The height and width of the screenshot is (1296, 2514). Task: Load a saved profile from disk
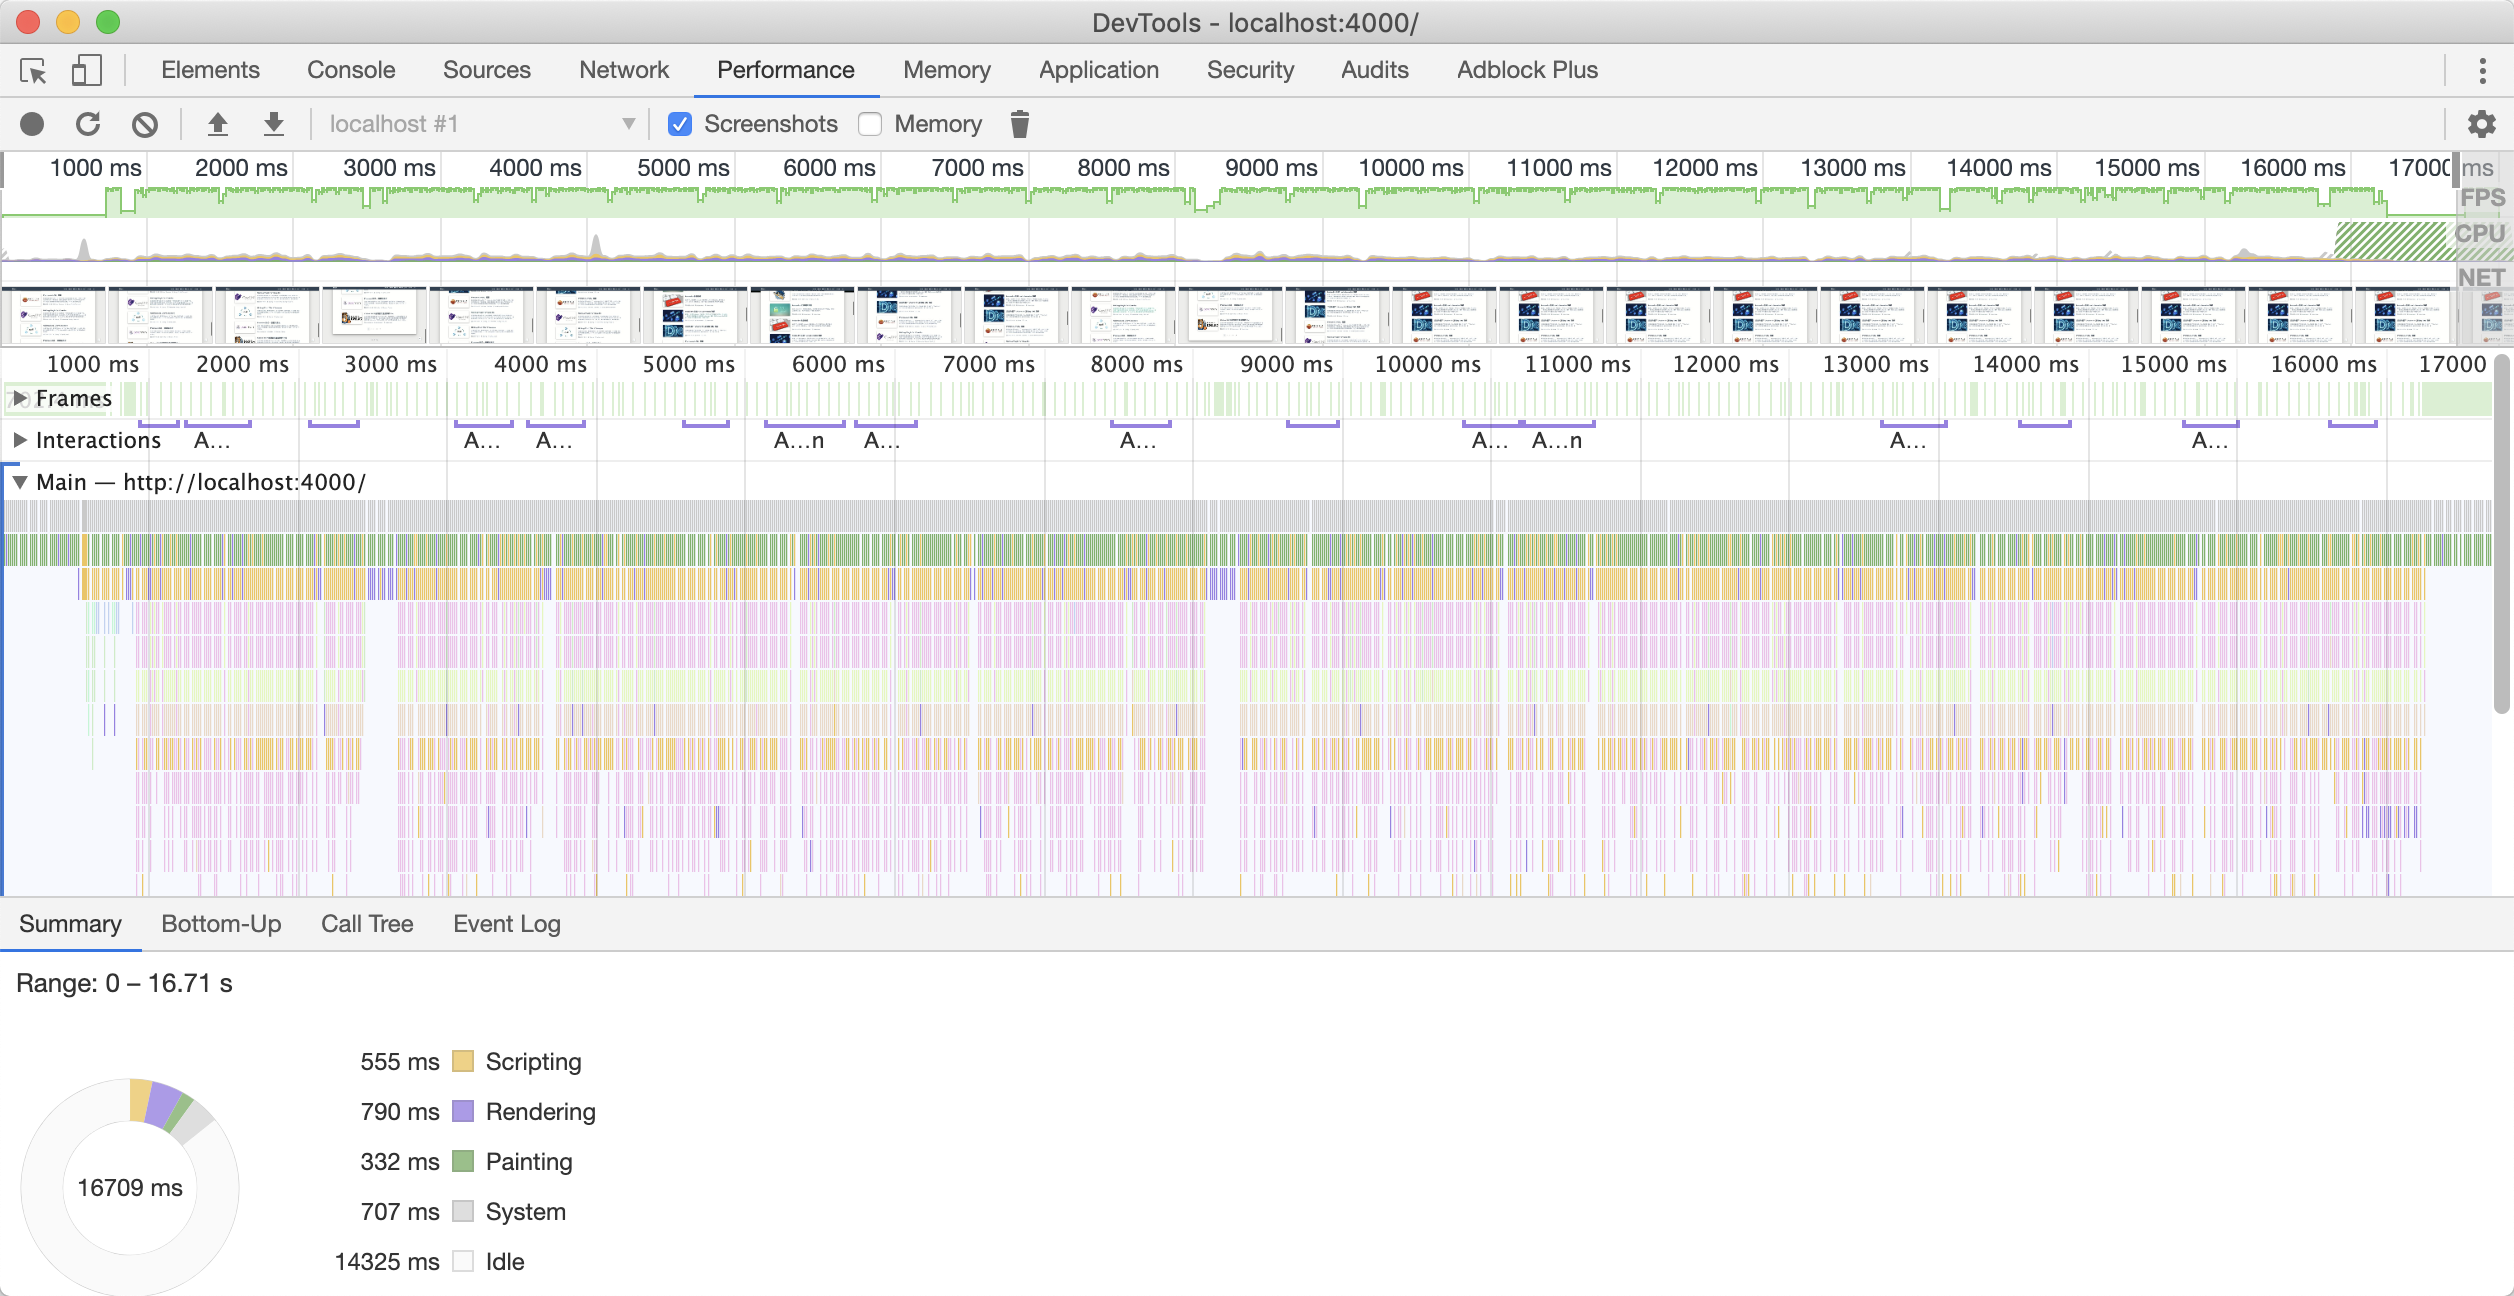218,123
